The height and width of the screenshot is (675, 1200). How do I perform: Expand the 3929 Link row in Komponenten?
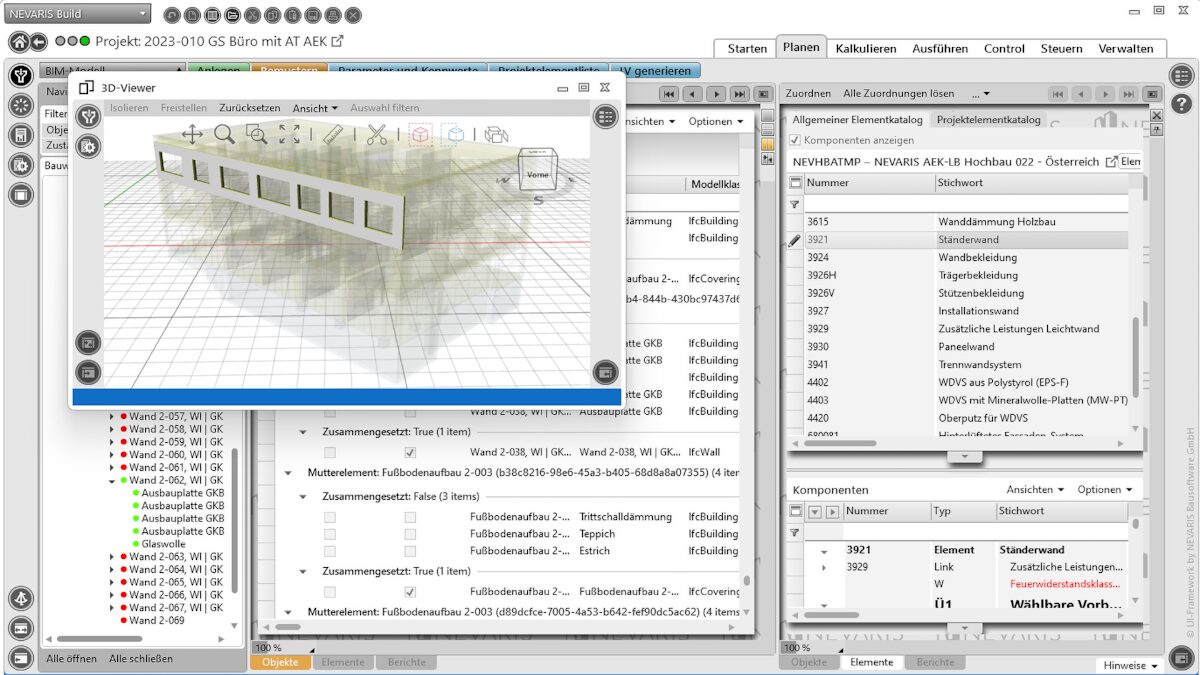(824, 567)
